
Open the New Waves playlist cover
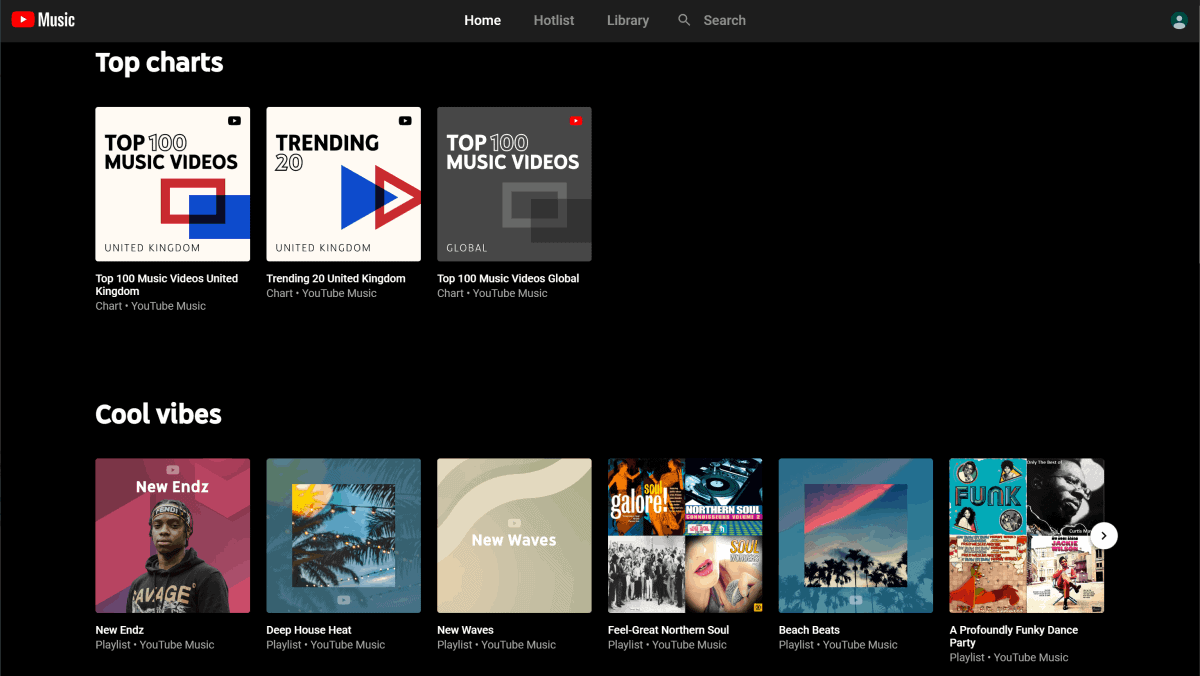coord(514,535)
